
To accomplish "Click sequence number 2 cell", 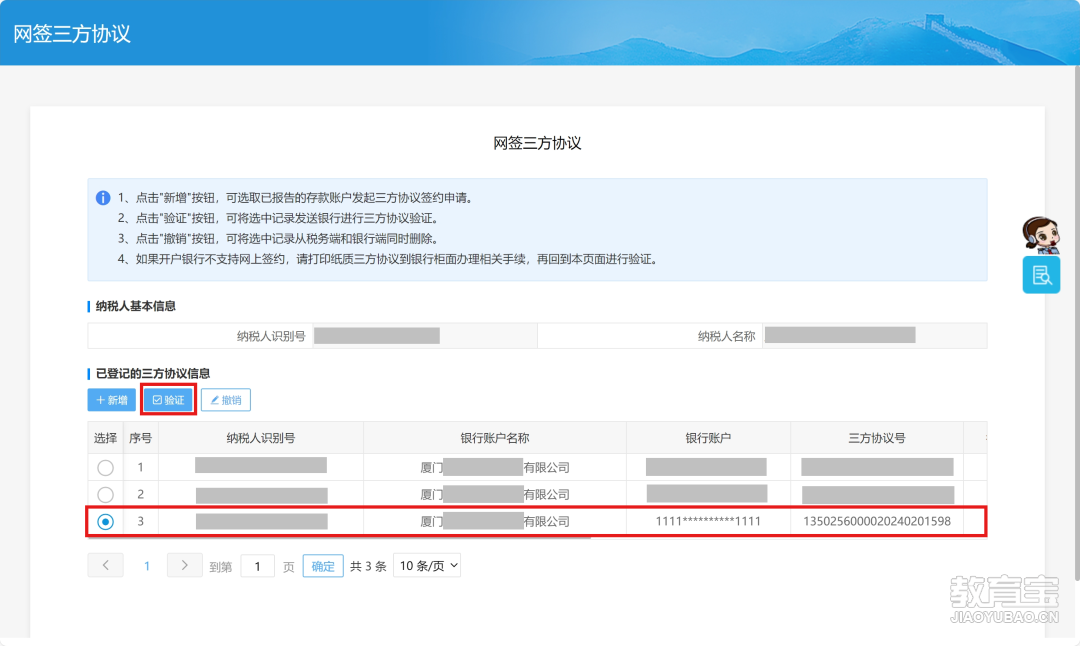I will click(141, 494).
